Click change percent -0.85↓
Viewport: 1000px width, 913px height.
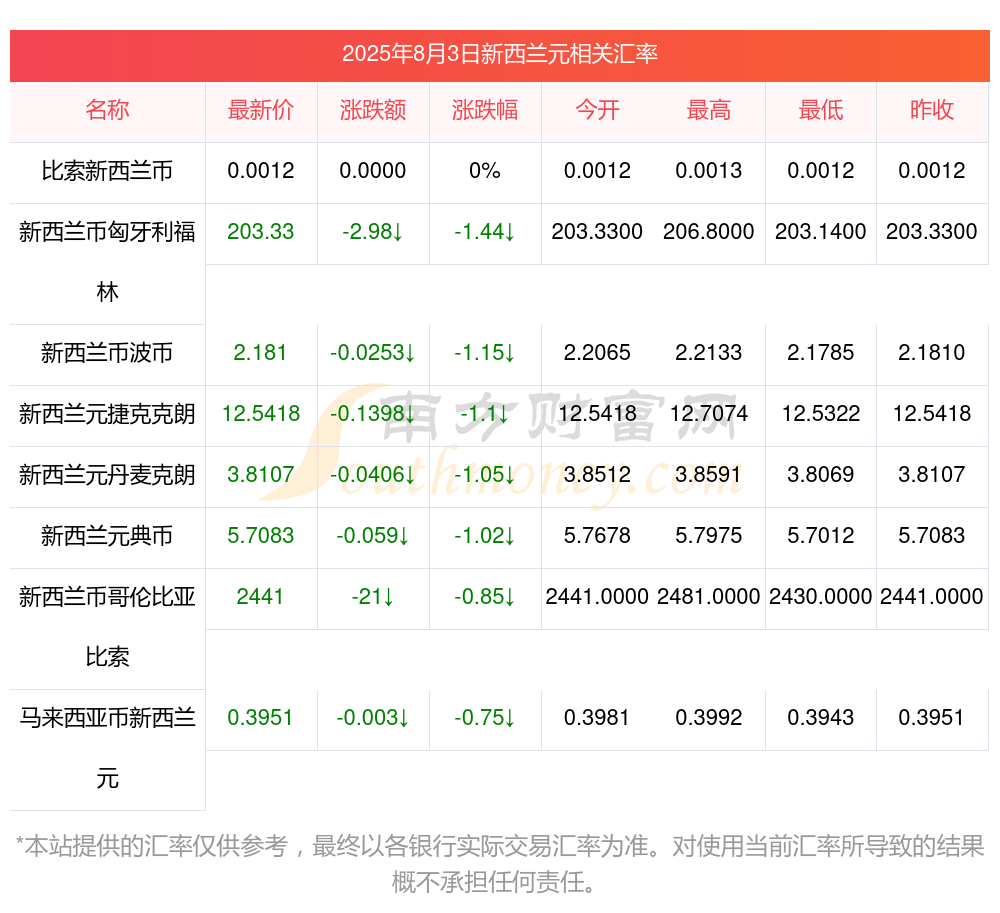click(485, 597)
